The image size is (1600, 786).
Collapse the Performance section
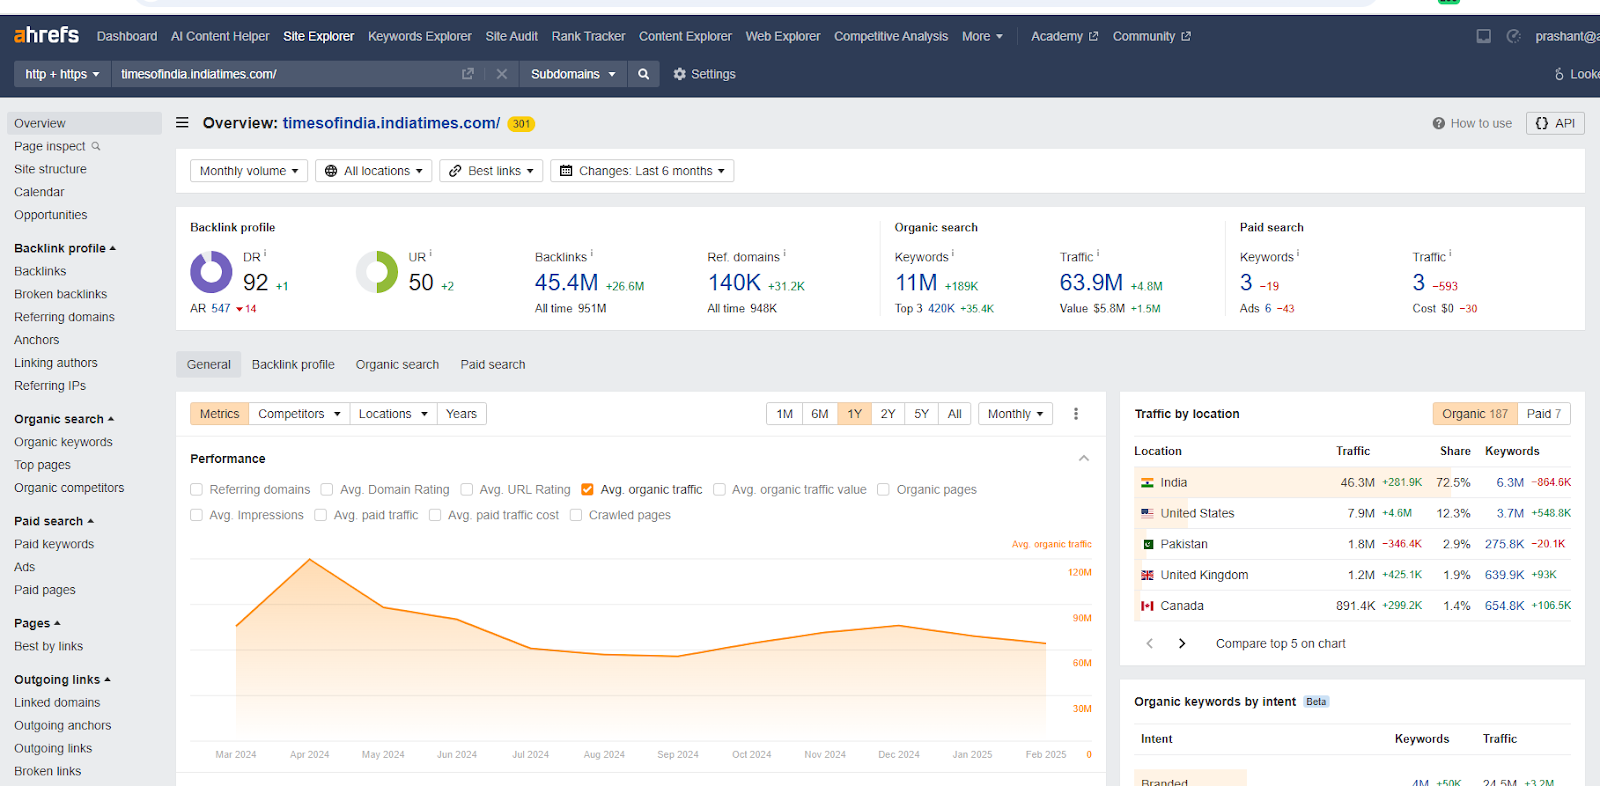coord(1084,458)
